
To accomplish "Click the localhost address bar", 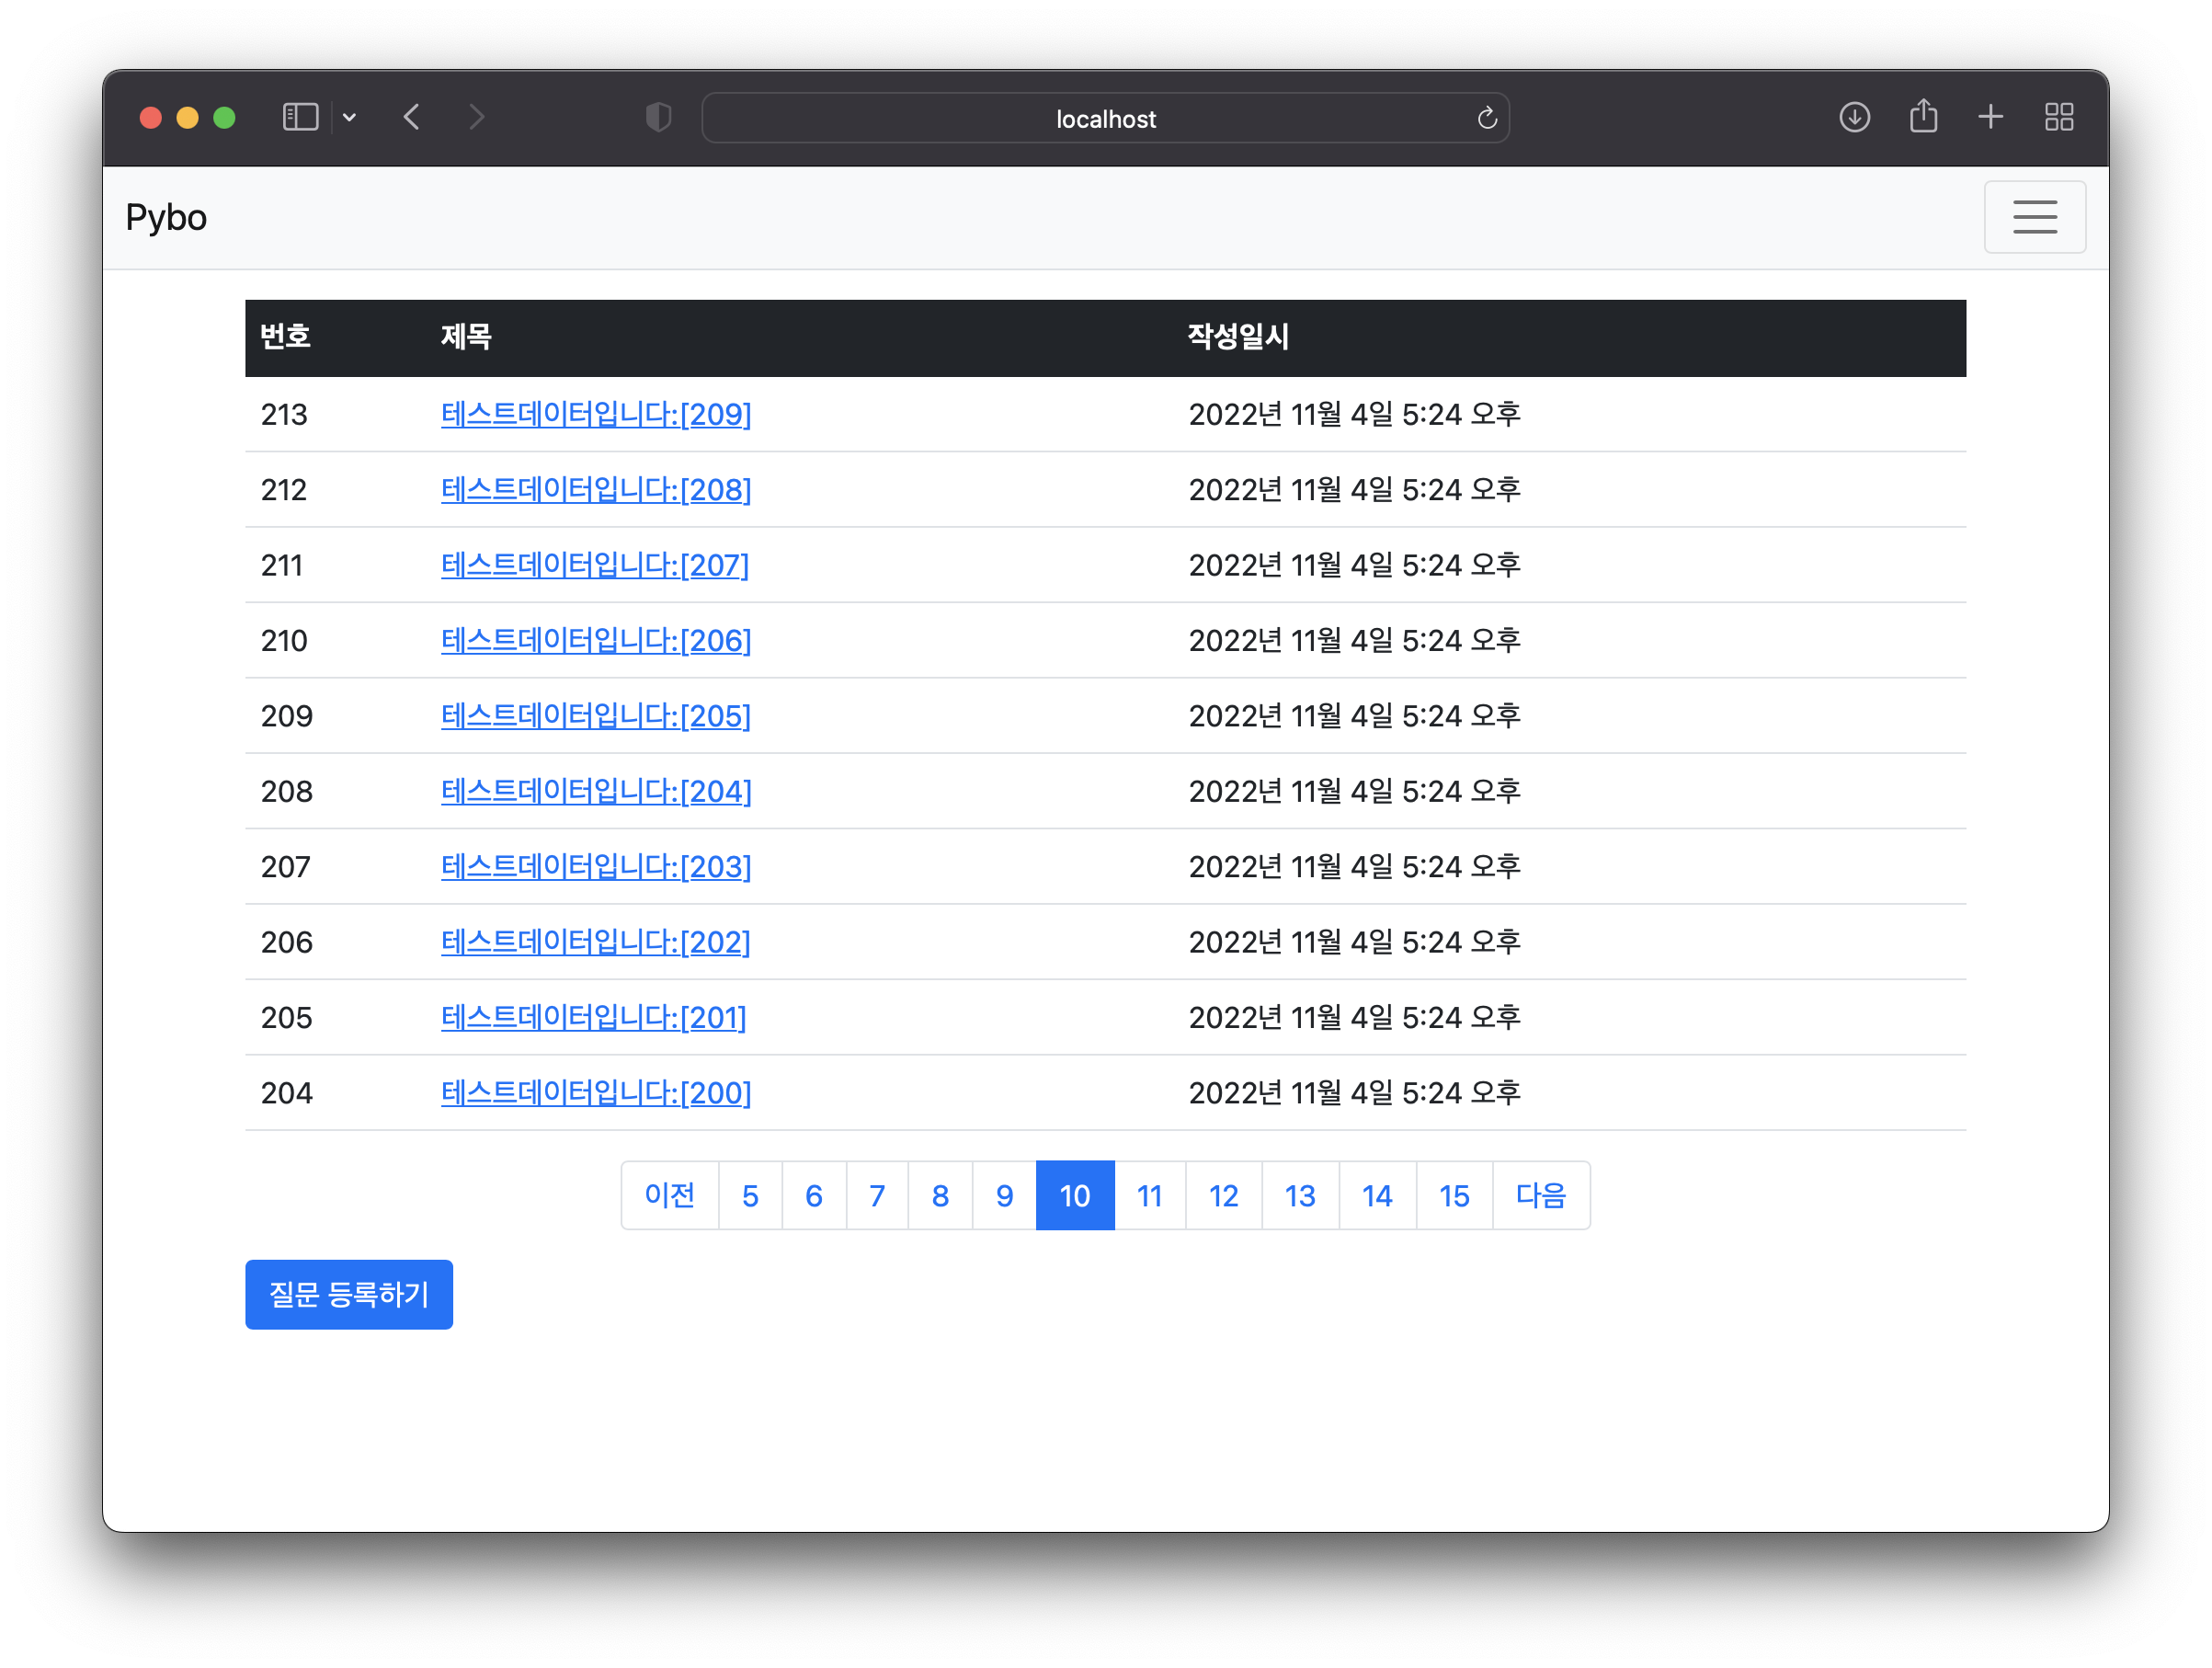I will pyautogui.click(x=1104, y=119).
